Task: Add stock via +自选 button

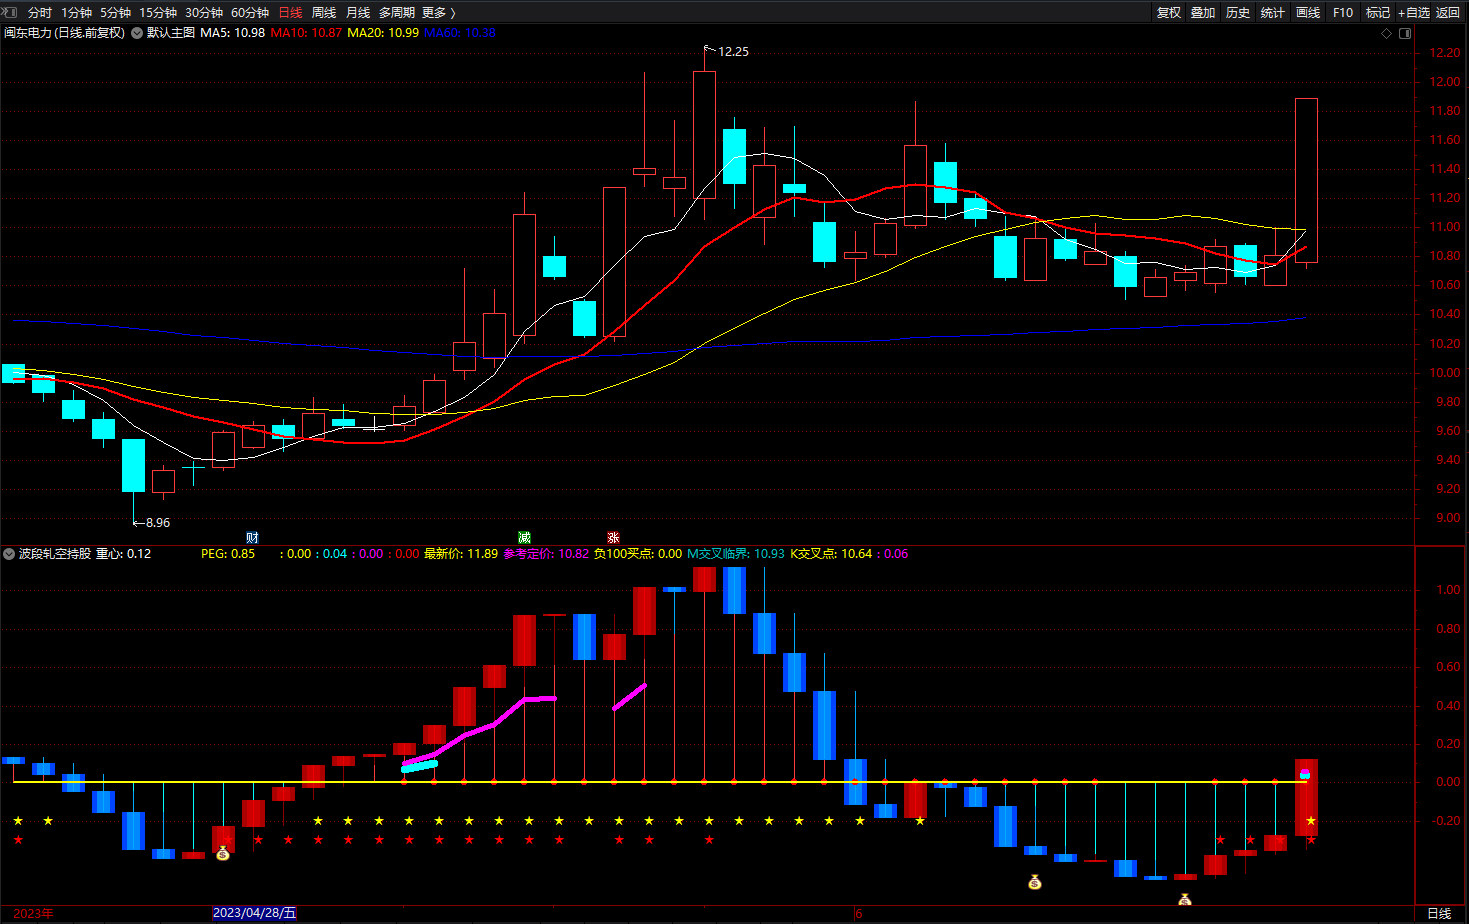Action: (x=1414, y=12)
